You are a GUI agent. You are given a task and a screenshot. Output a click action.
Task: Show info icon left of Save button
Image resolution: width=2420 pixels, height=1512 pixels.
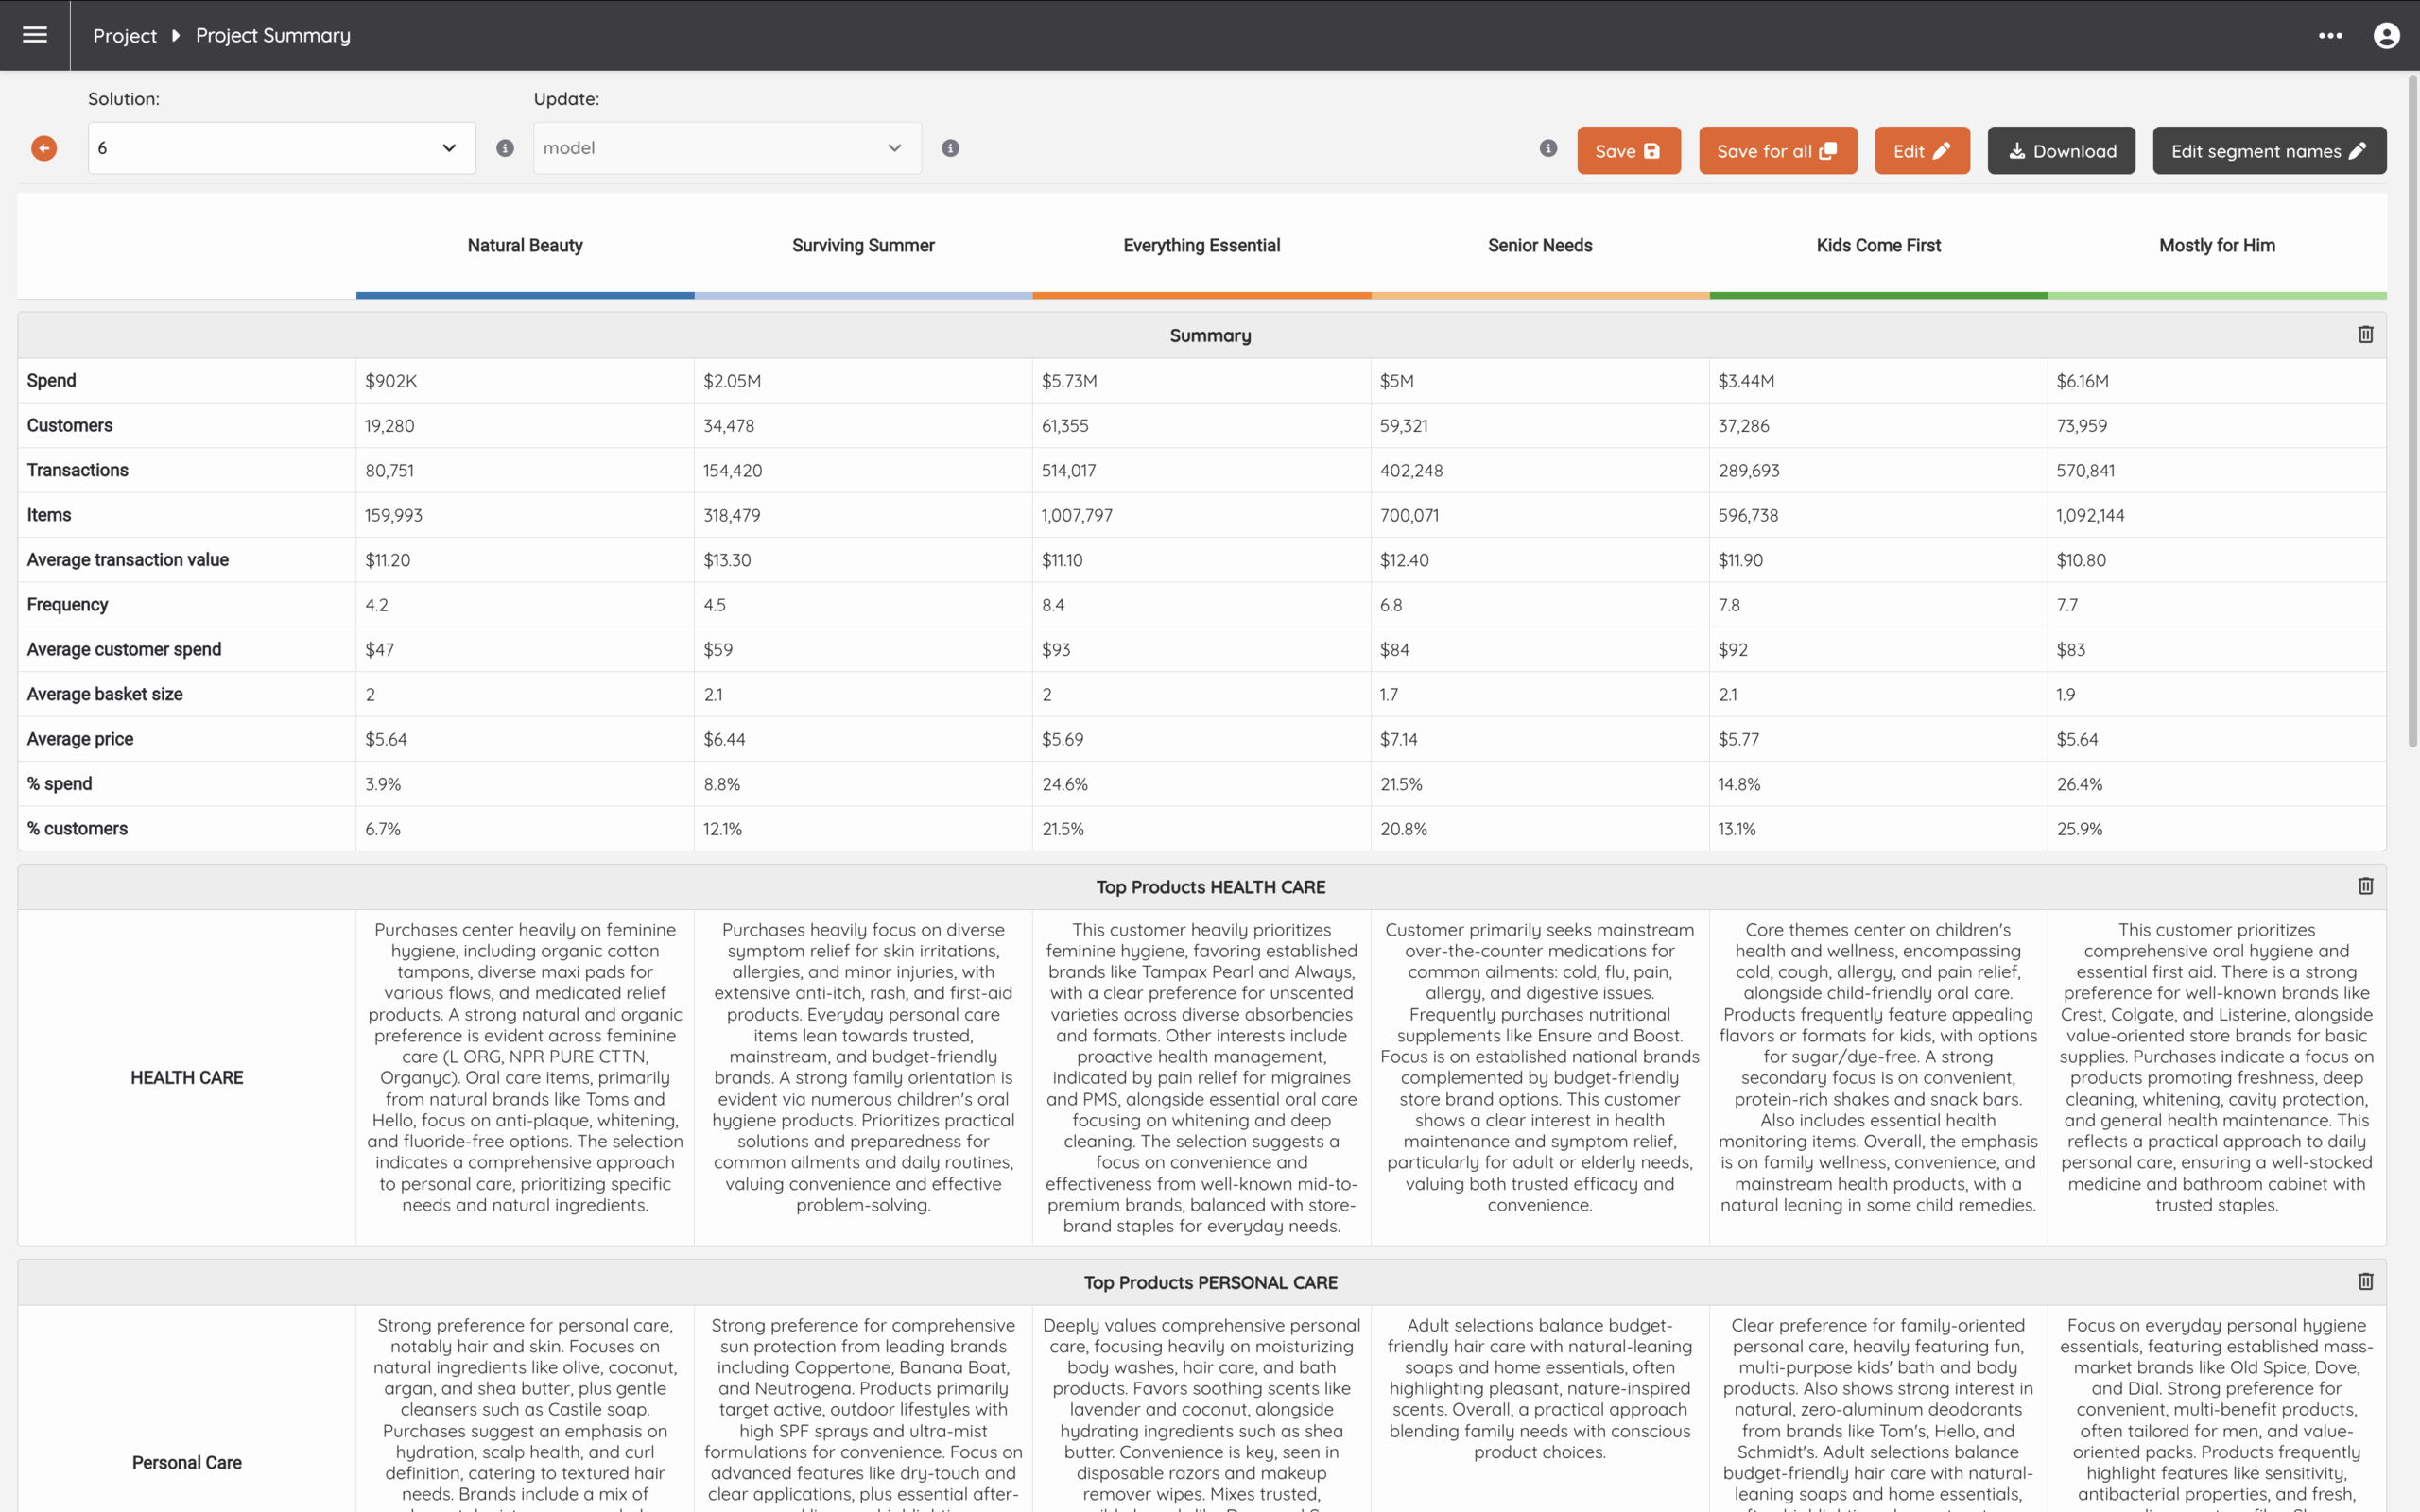pos(1548,148)
